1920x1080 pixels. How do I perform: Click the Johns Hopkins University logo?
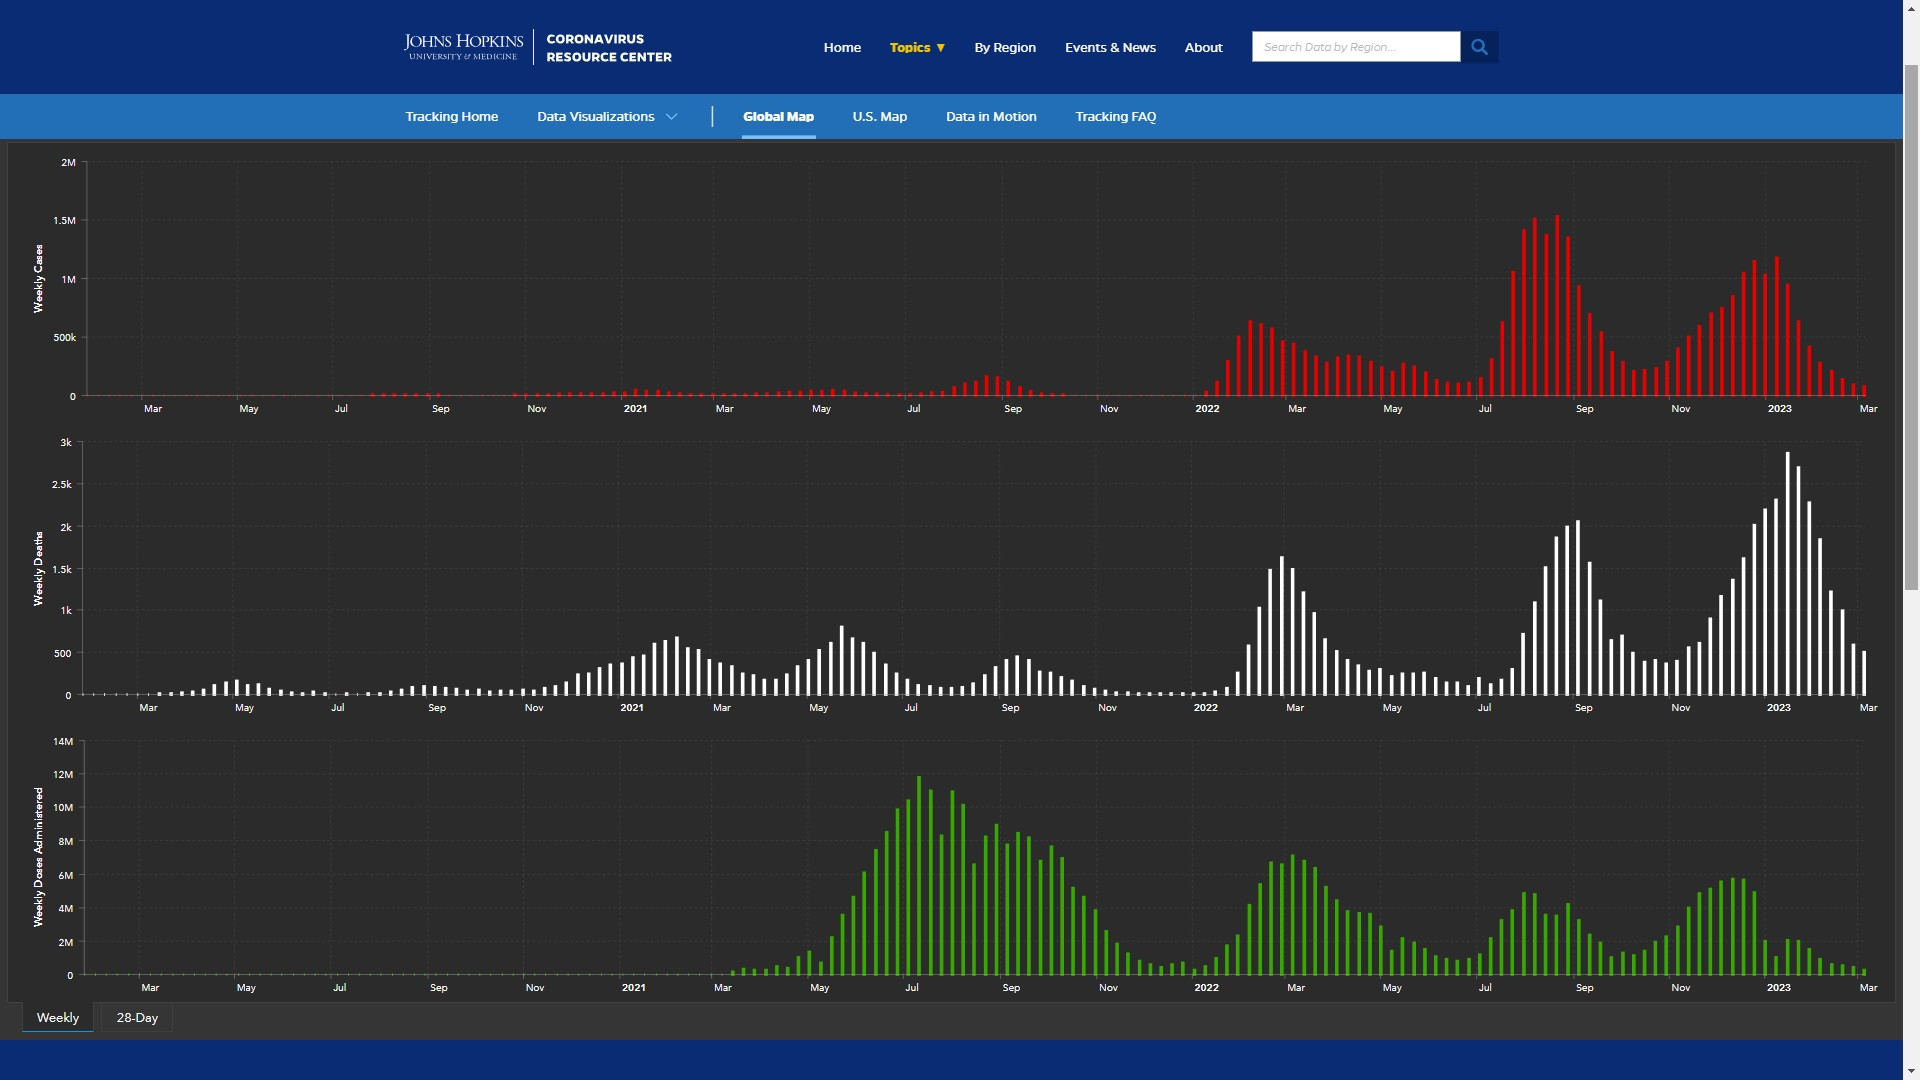(463, 47)
